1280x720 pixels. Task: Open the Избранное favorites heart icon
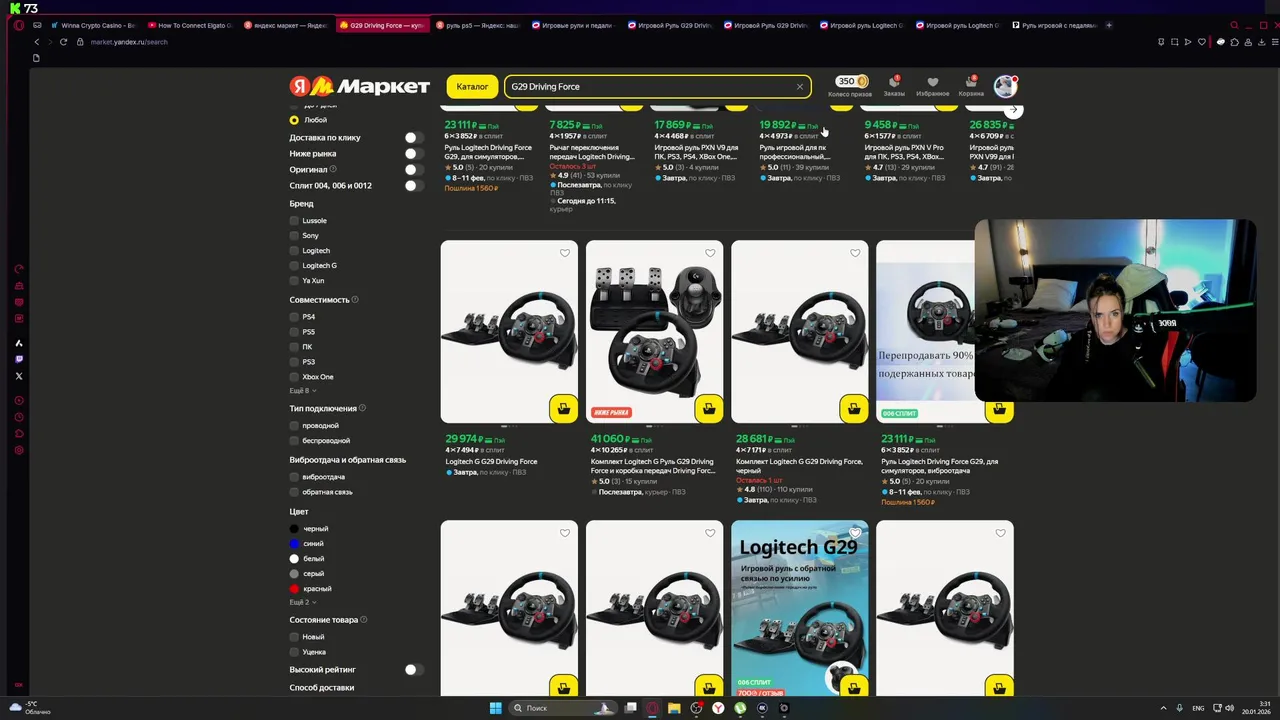[x=932, y=86]
